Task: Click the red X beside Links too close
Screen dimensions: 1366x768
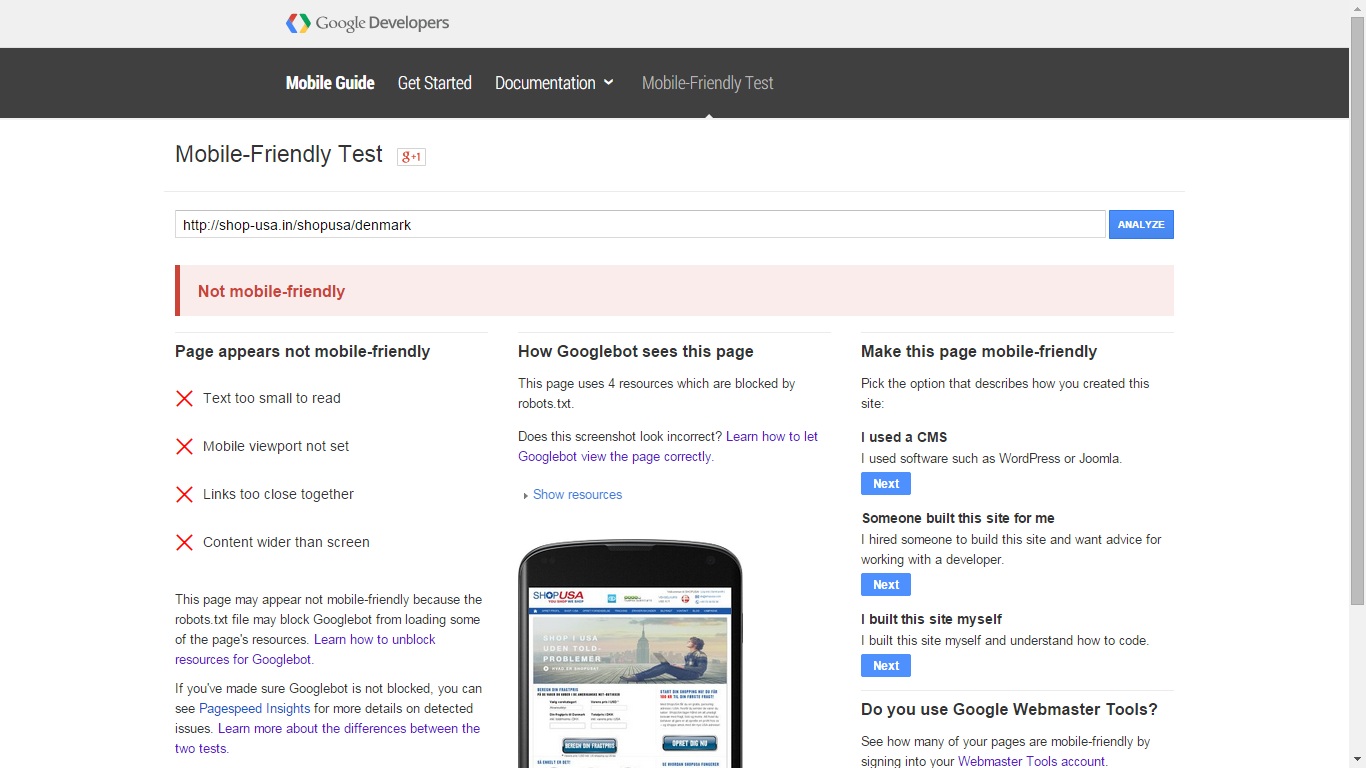Action: coord(184,494)
